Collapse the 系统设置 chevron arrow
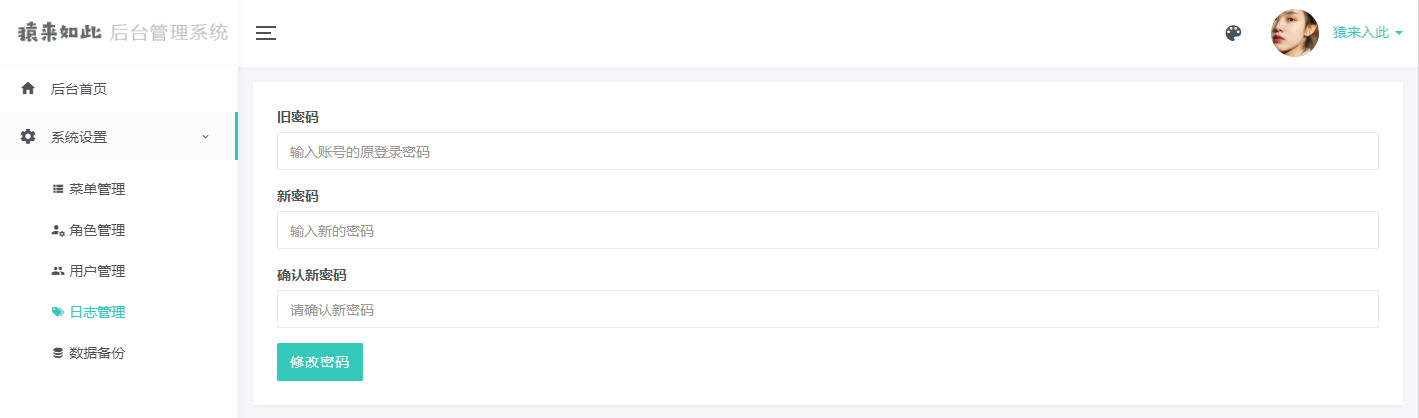Screen dimensions: 1419x418 click(205, 137)
